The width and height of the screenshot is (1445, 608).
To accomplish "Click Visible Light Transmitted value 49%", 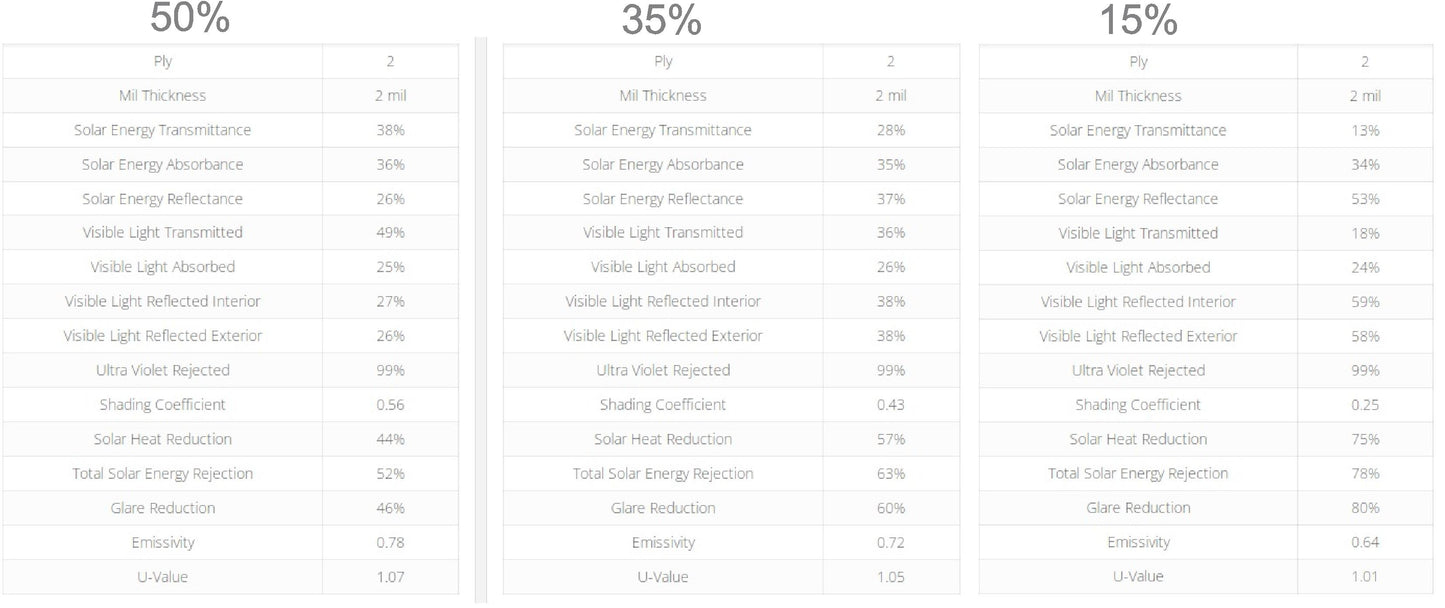I will pos(390,233).
